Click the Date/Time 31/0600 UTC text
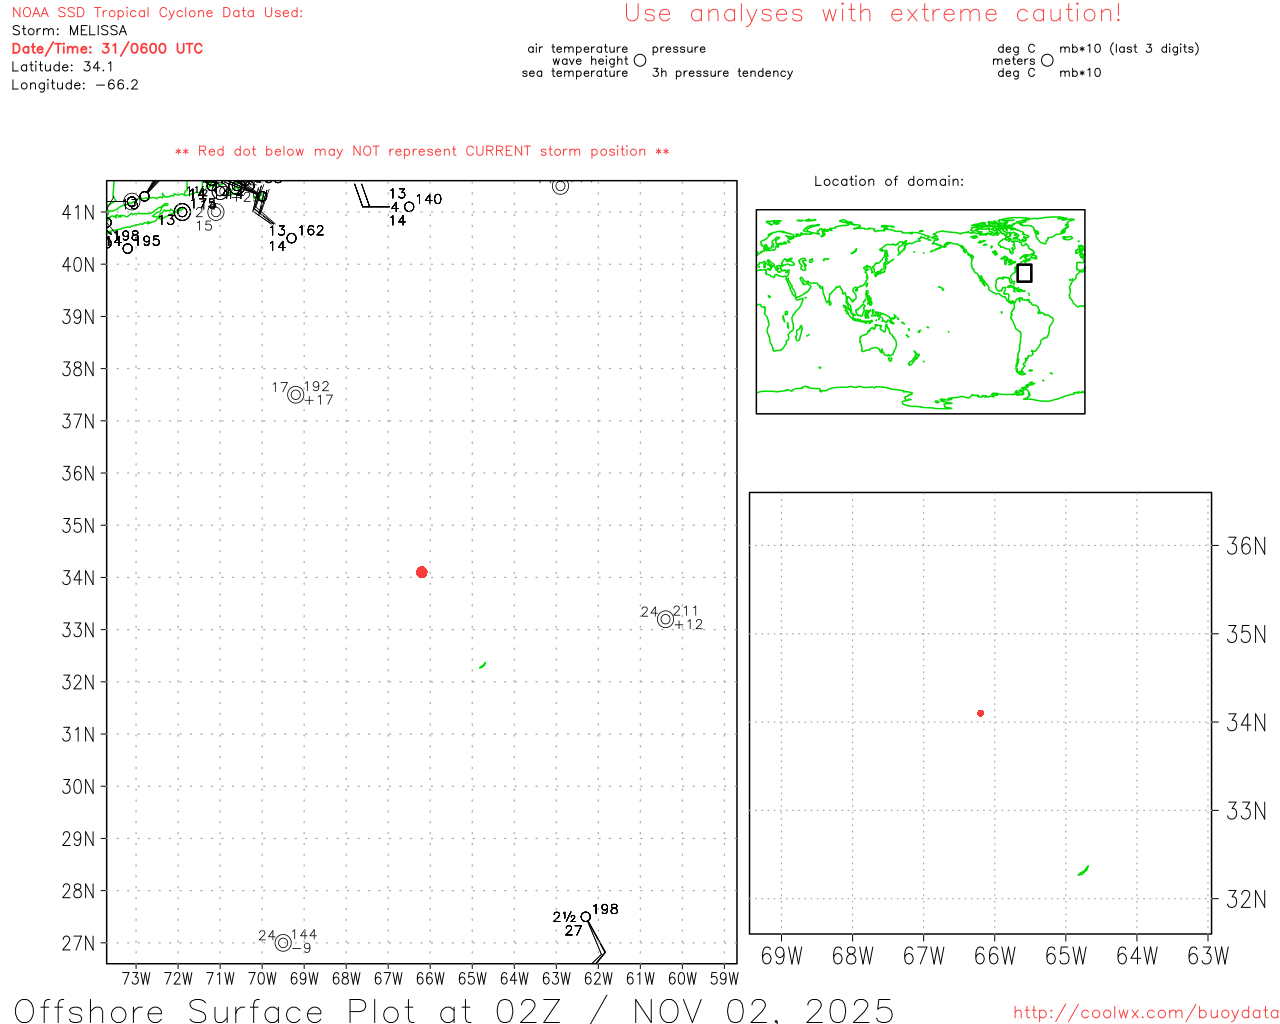Viewport: 1280px width, 1024px height. click(x=107, y=48)
